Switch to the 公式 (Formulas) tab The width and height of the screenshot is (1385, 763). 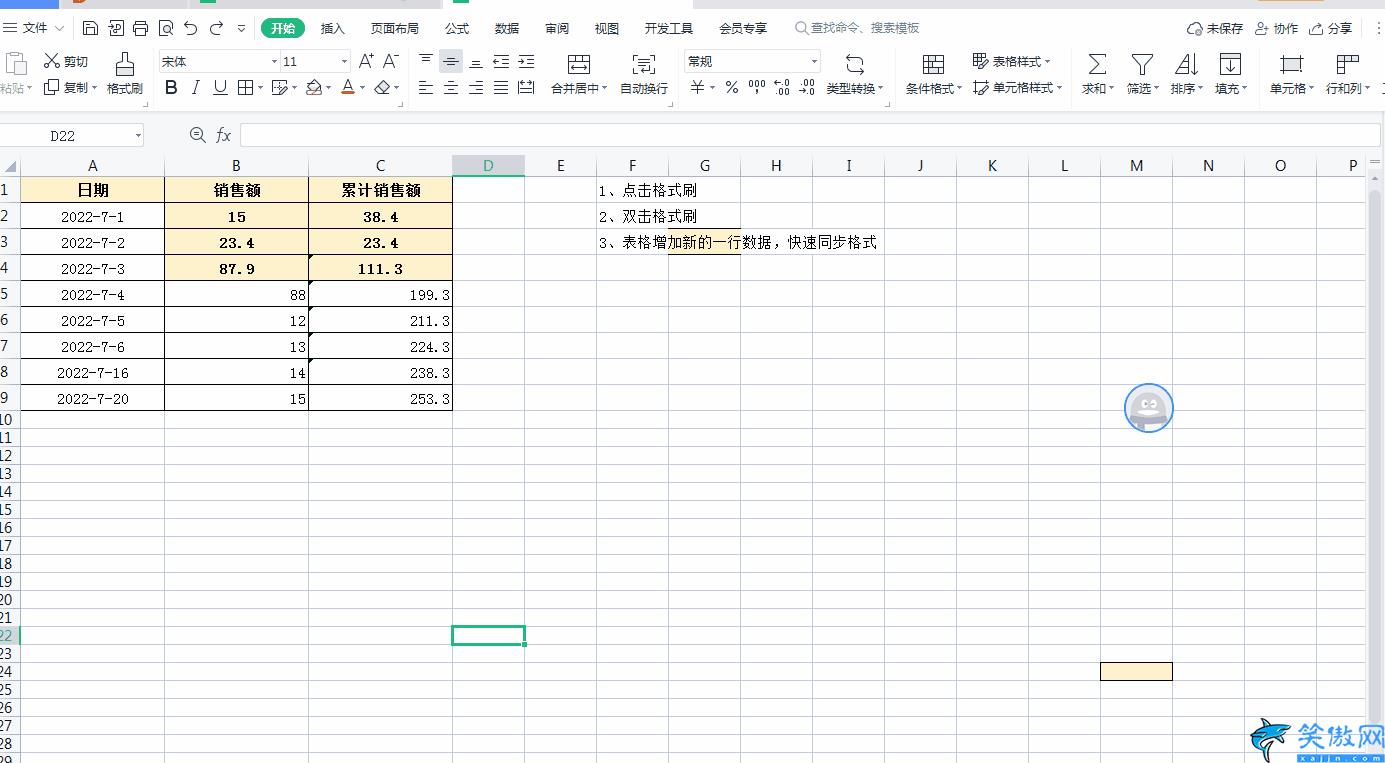coord(457,28)
